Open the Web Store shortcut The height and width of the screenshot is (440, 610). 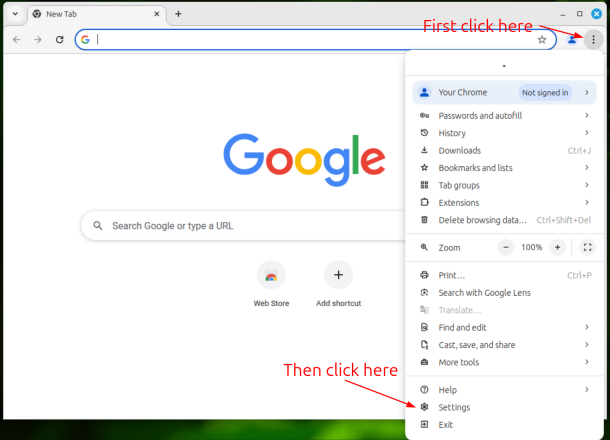(x=271, y=275)
